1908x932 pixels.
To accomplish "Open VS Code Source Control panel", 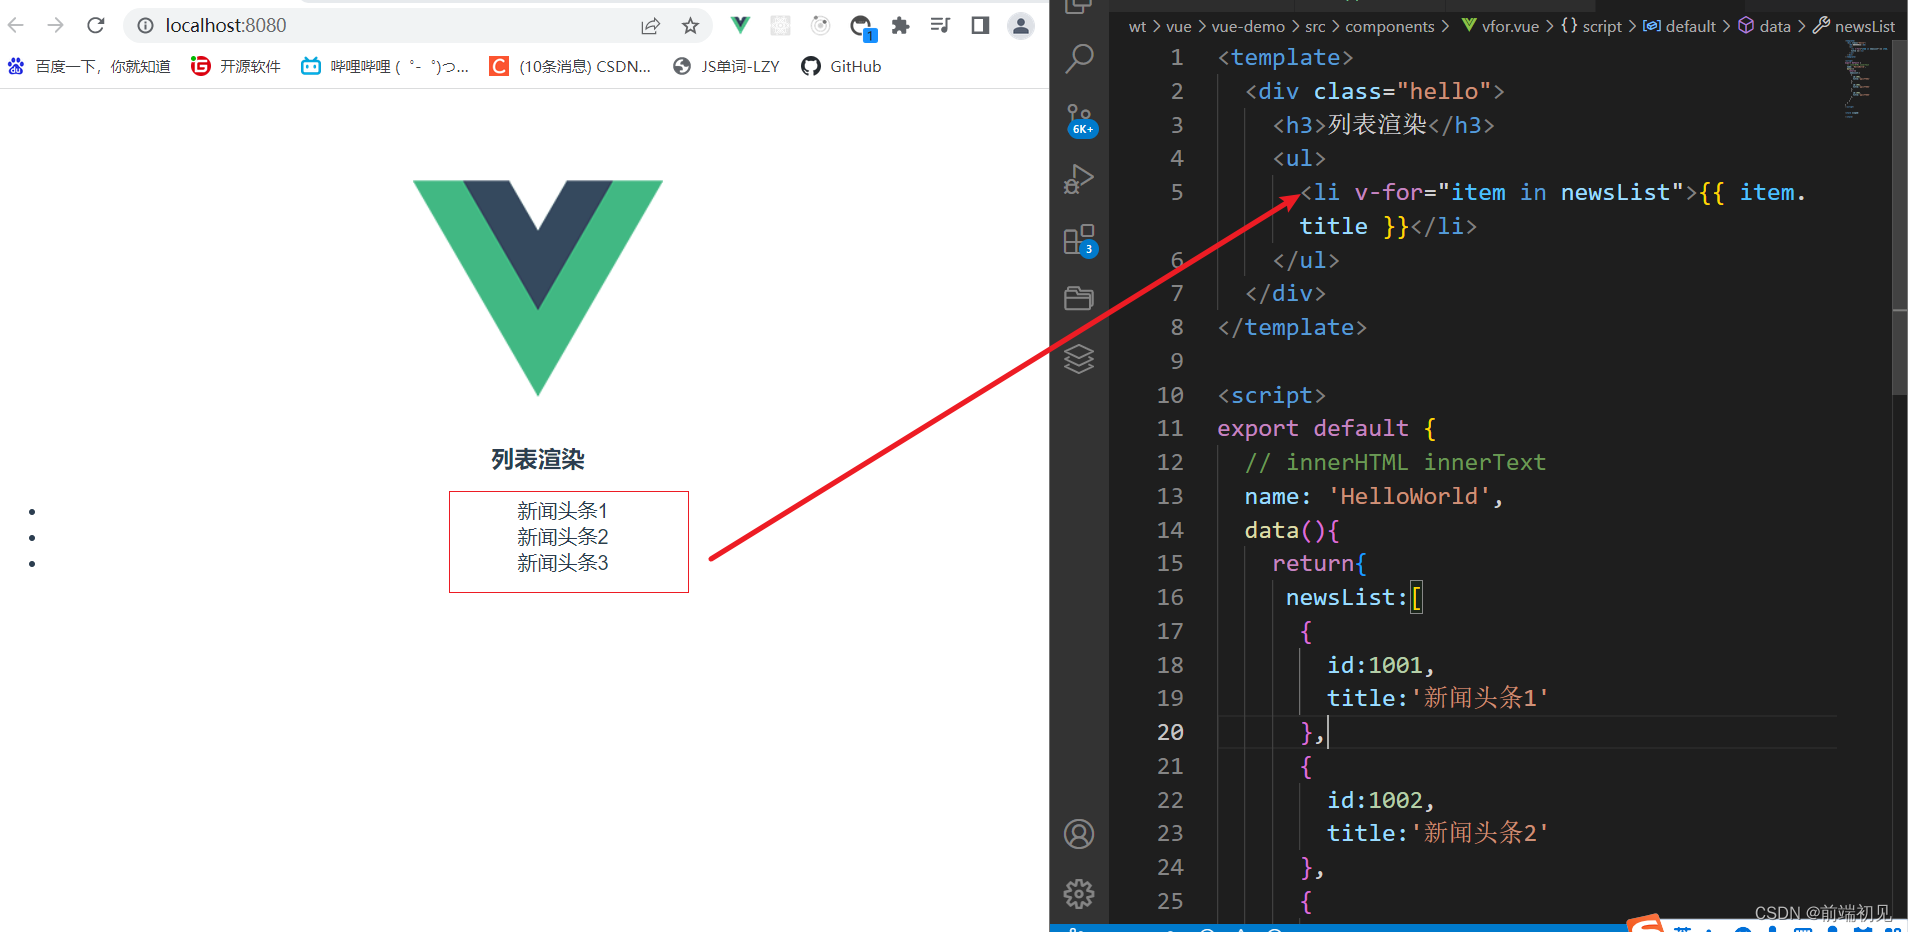I will pos(1080,120).
